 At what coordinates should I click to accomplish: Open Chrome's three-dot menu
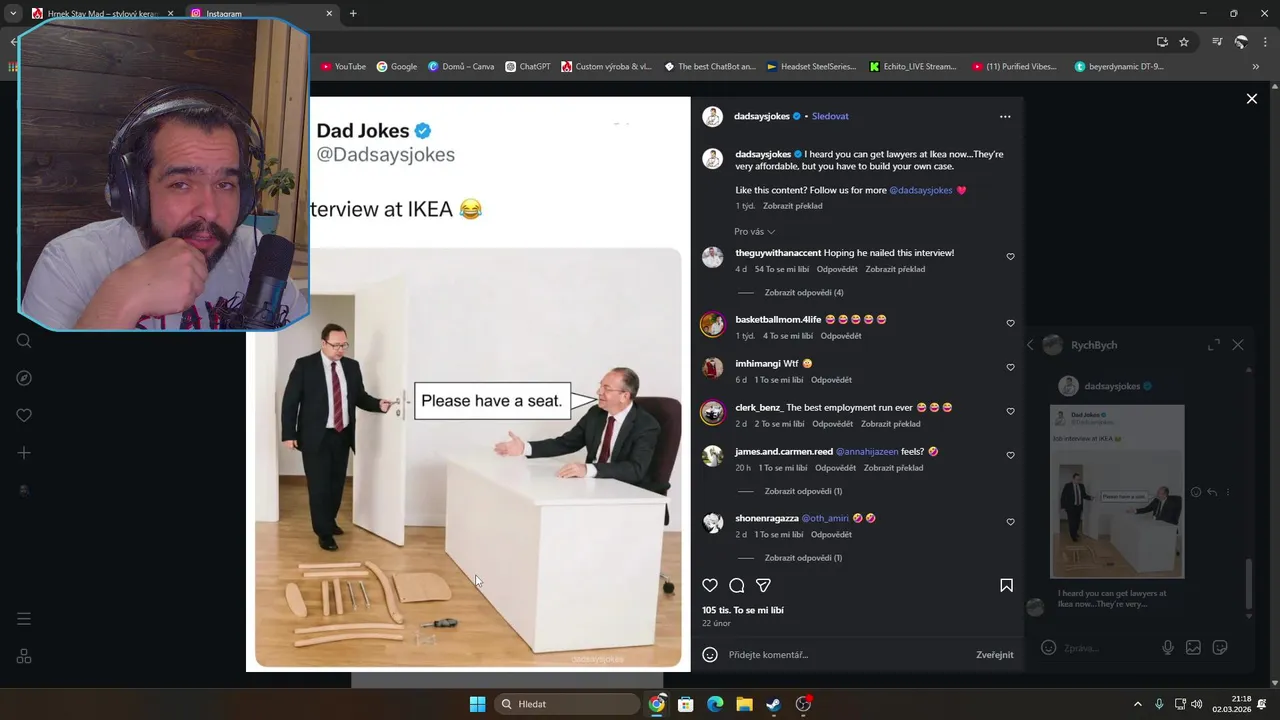coord(1264,42)
